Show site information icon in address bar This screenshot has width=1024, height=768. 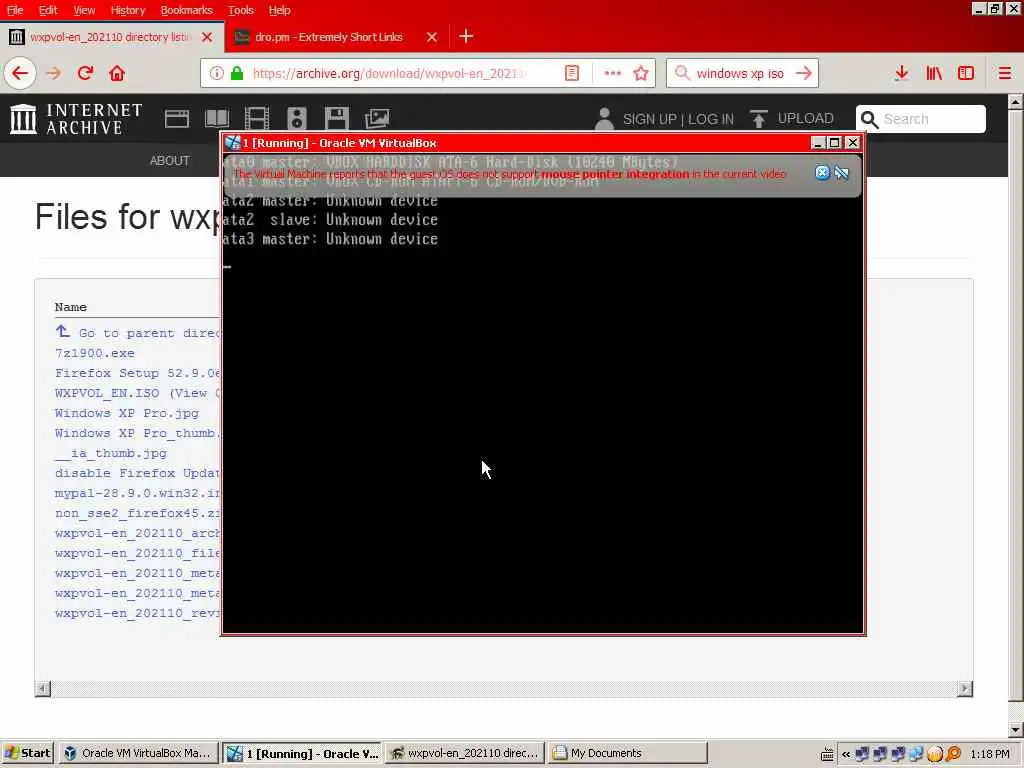tap(216, 73)
